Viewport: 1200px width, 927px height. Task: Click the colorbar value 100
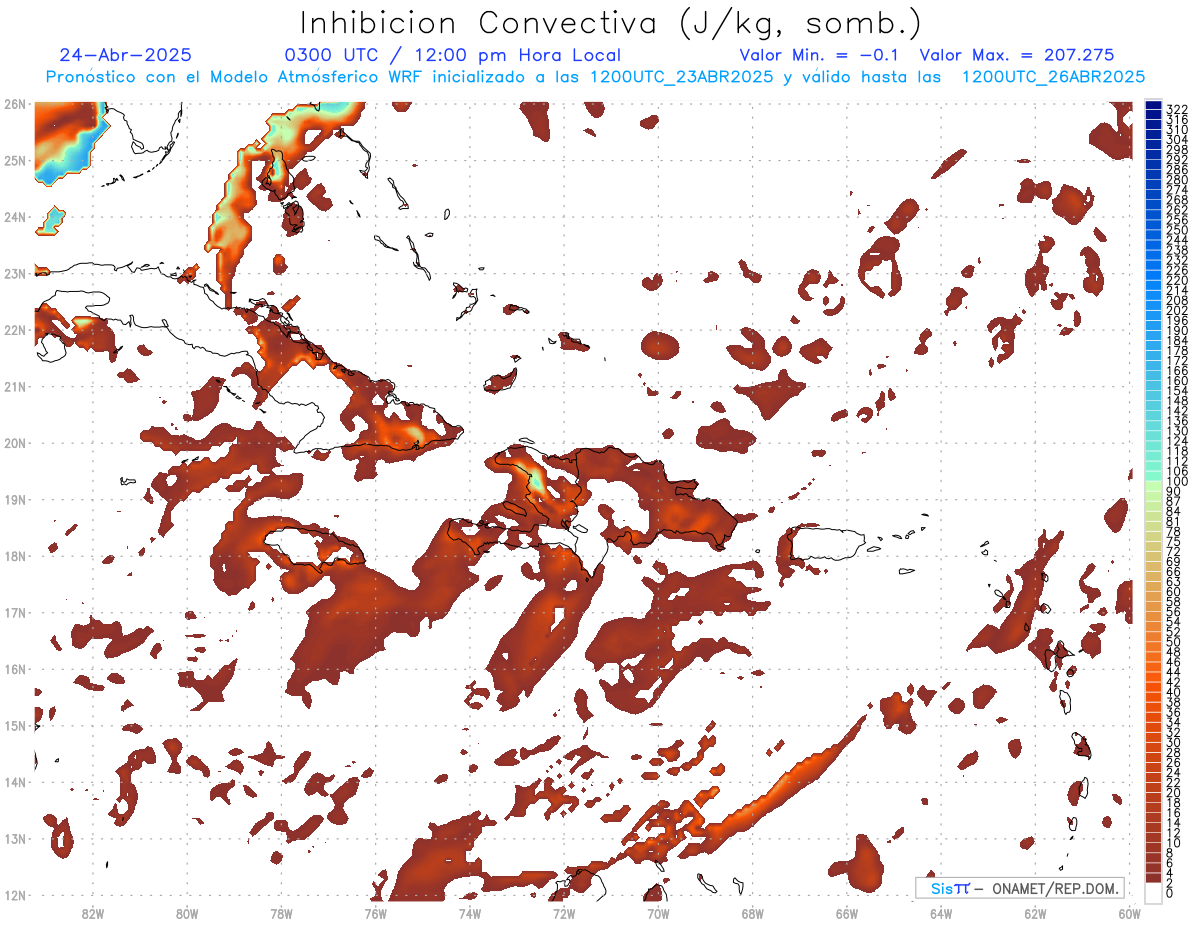pyautogui.click(x=1177, y=483)
